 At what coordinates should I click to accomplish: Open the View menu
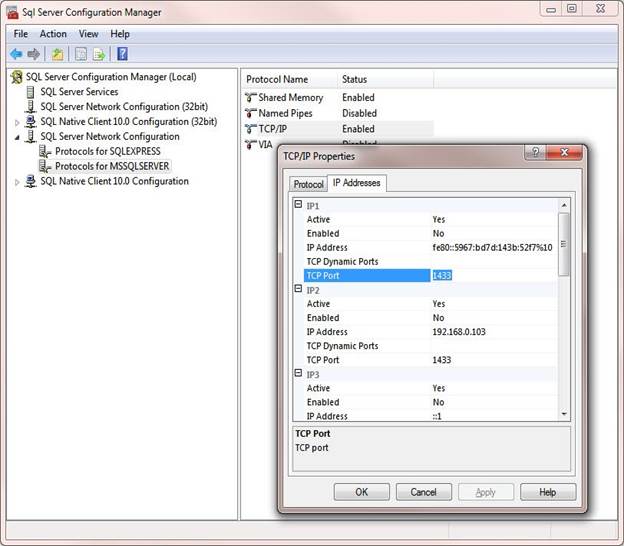click(x=88, y=34)
